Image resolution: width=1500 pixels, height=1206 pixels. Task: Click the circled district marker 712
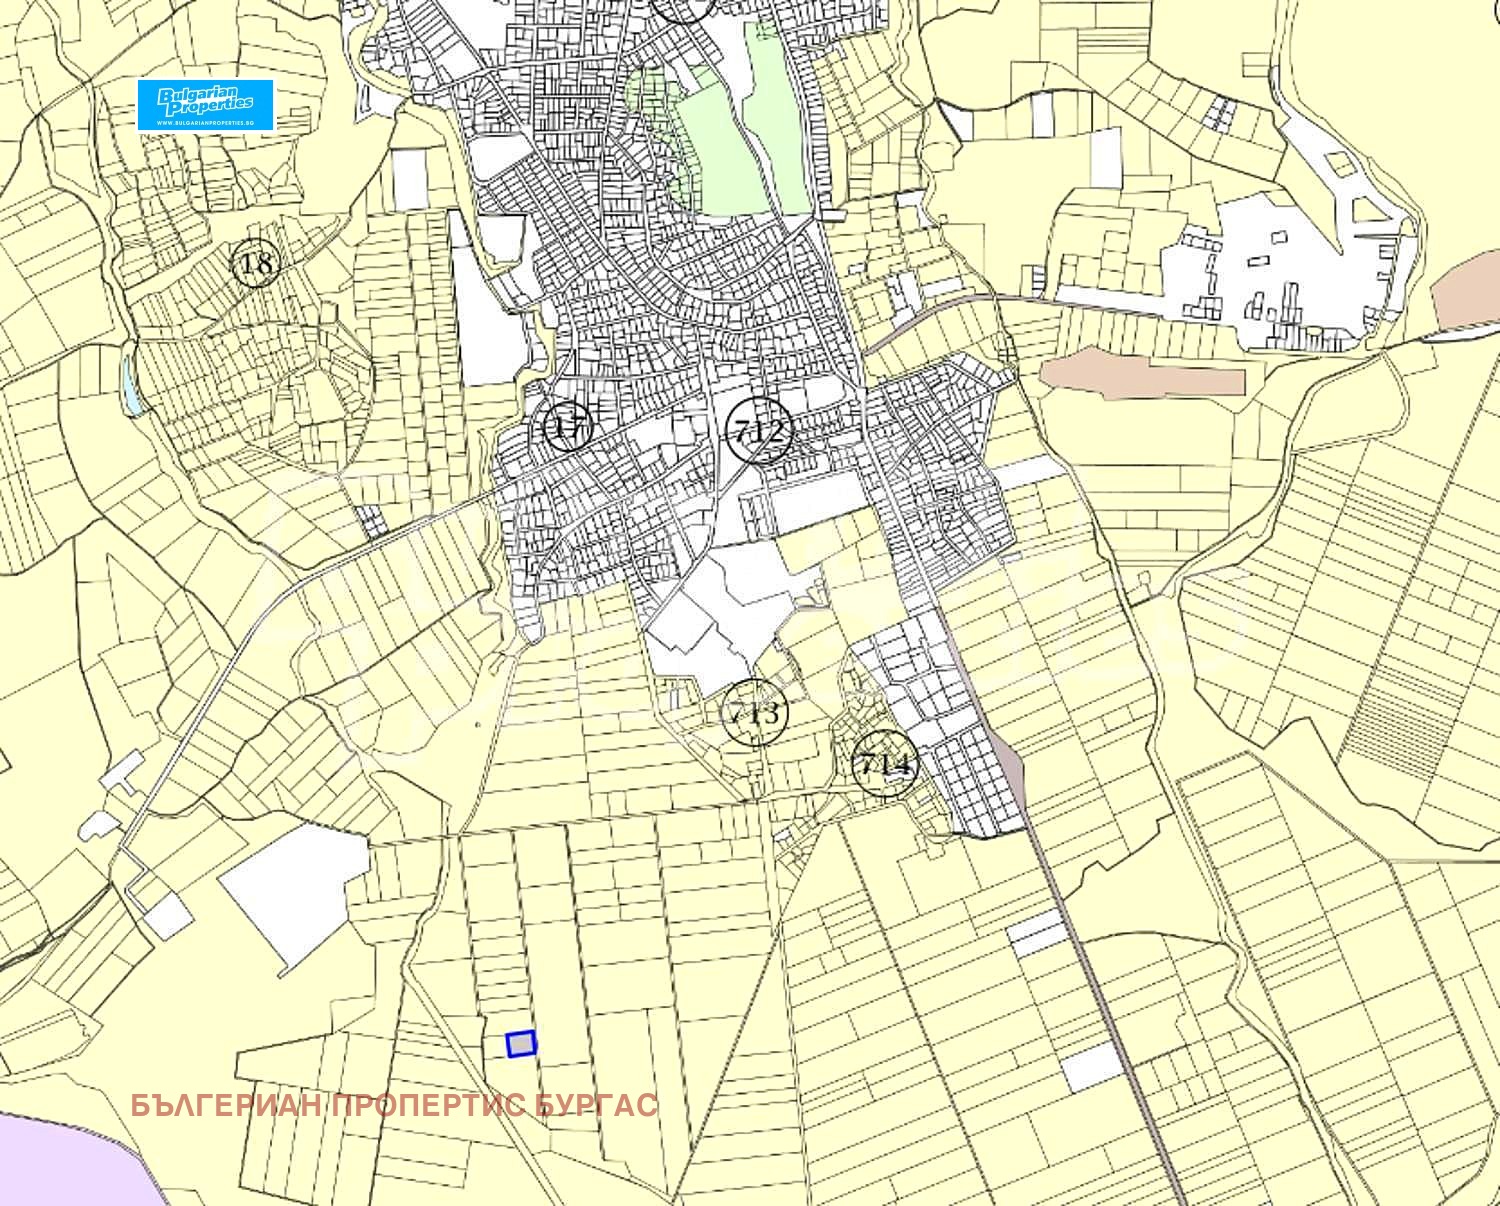coord(759,431)
